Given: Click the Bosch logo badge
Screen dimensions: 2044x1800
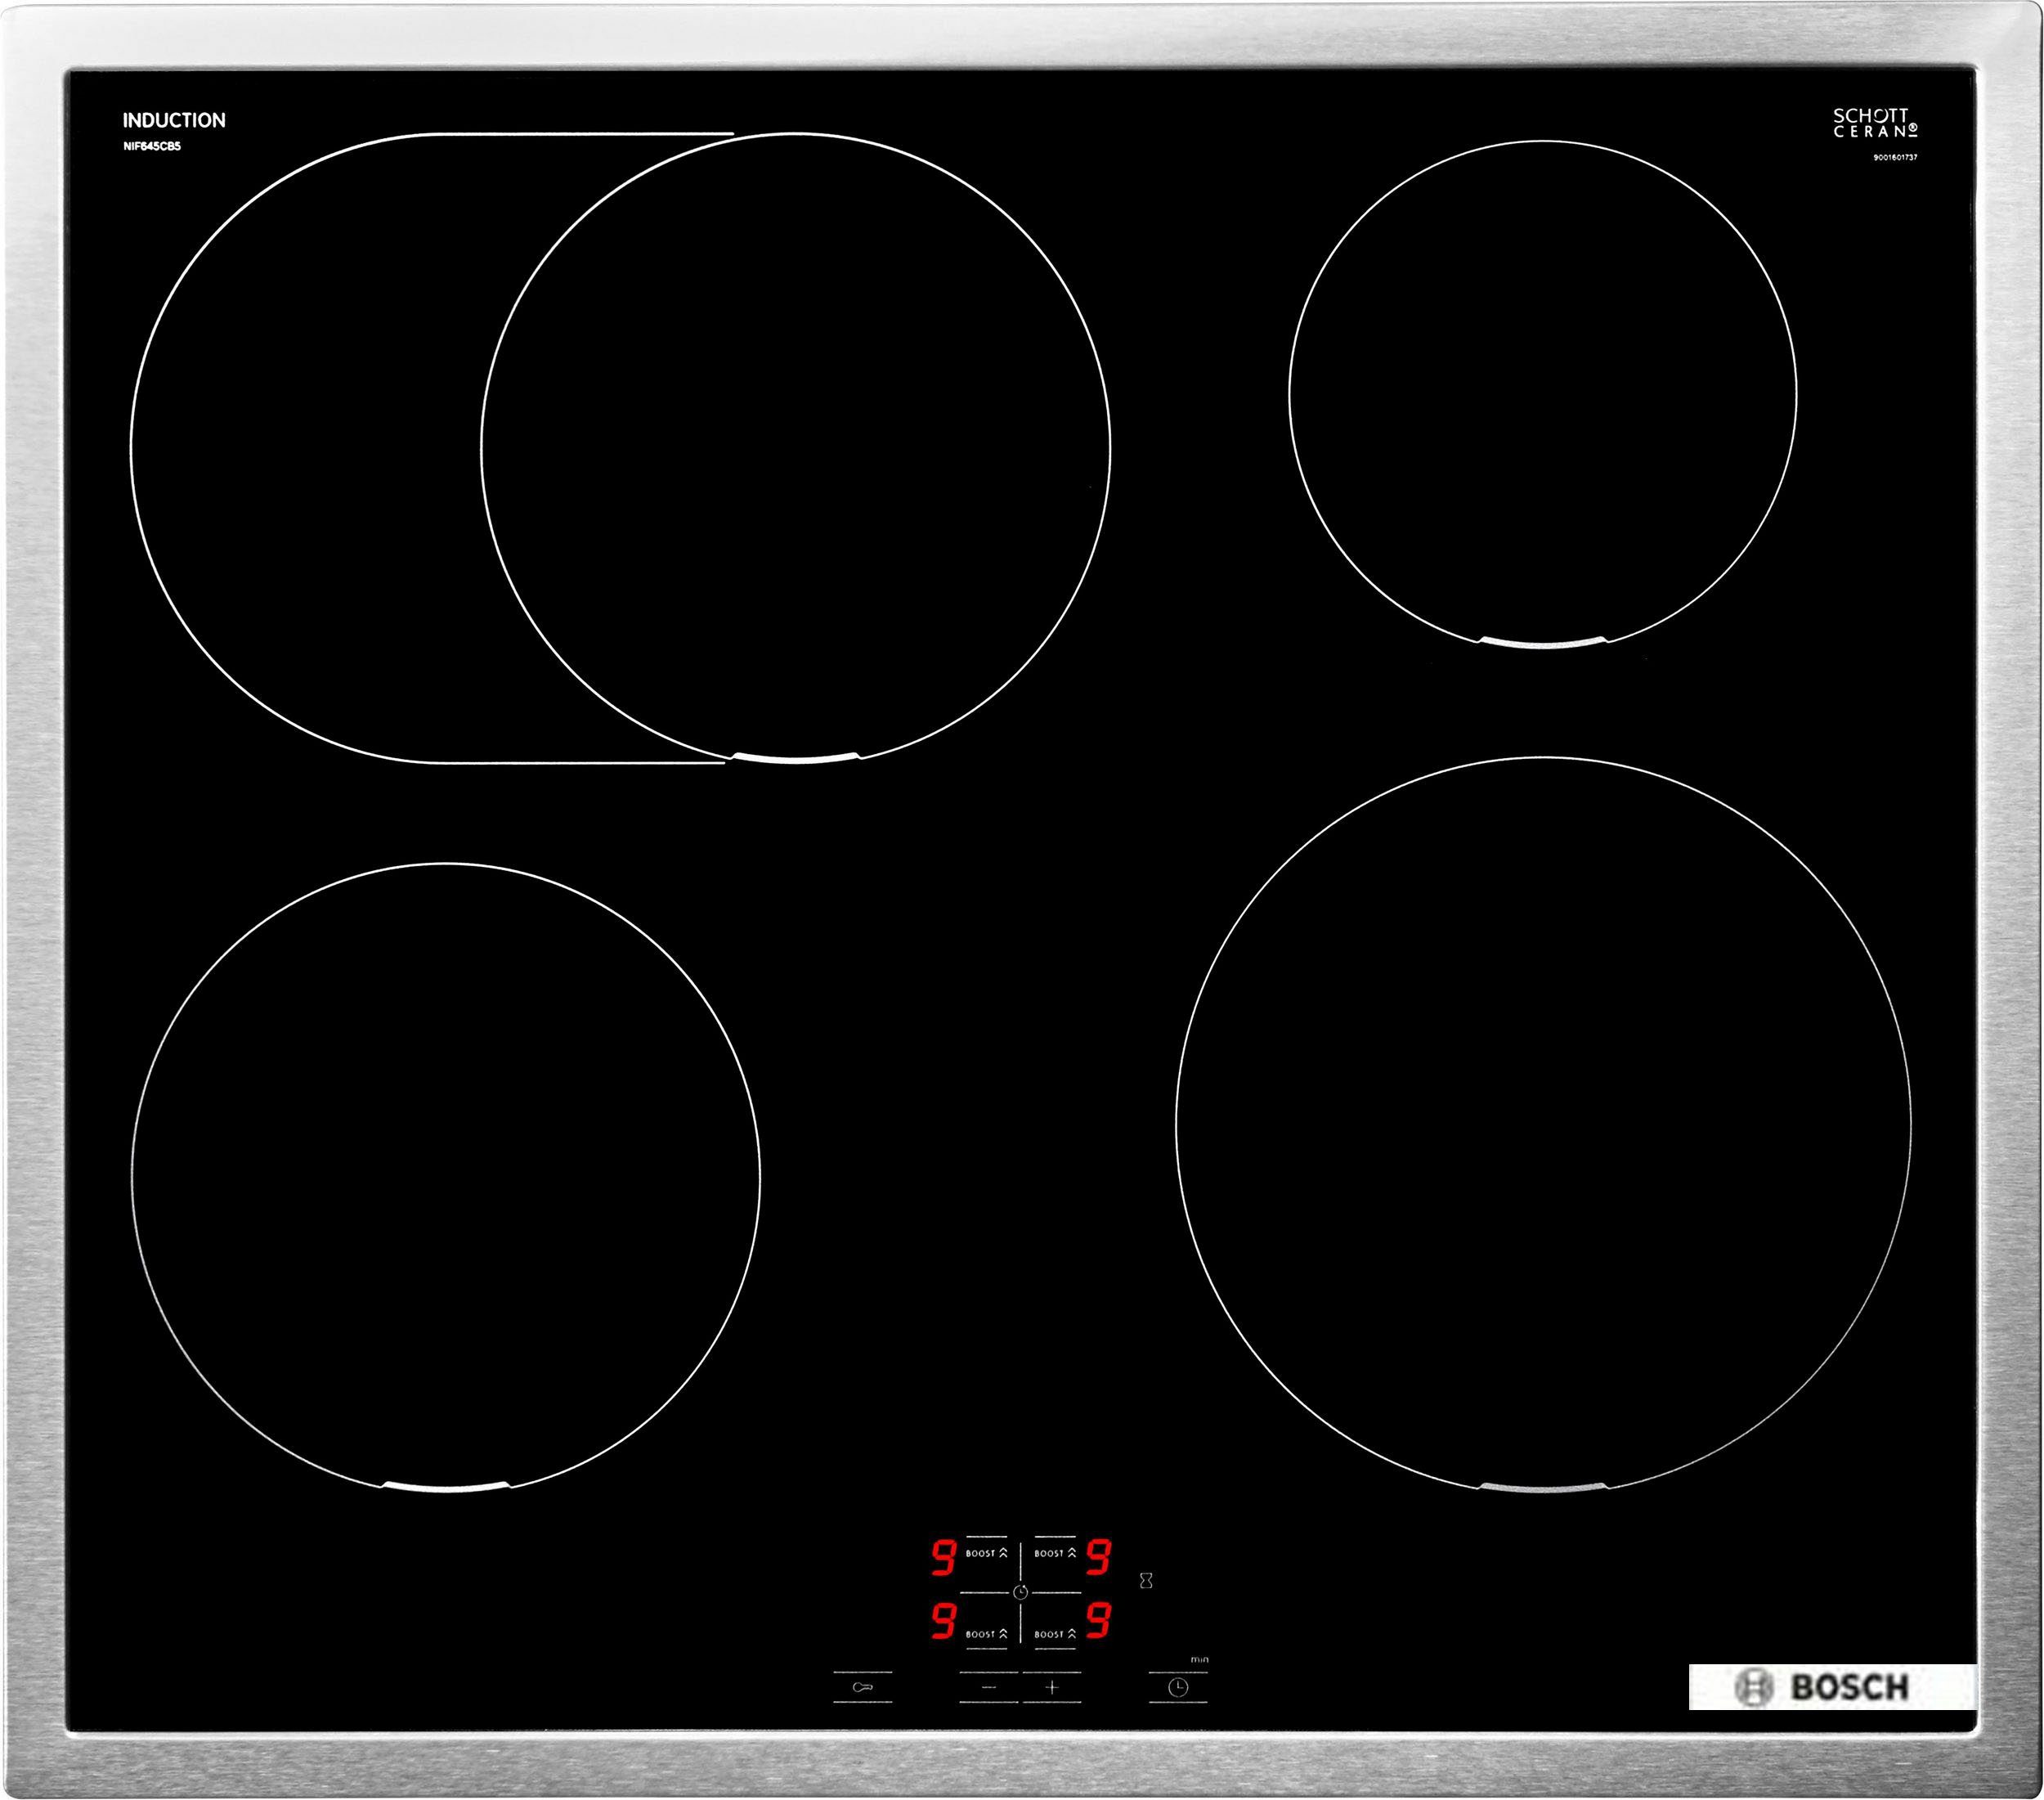Looking at the screenshot, I should [1832, 1687].
